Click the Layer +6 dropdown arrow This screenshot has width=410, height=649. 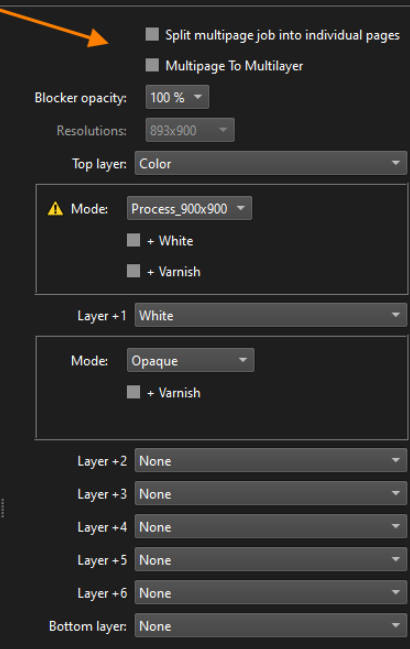[396, 593]
